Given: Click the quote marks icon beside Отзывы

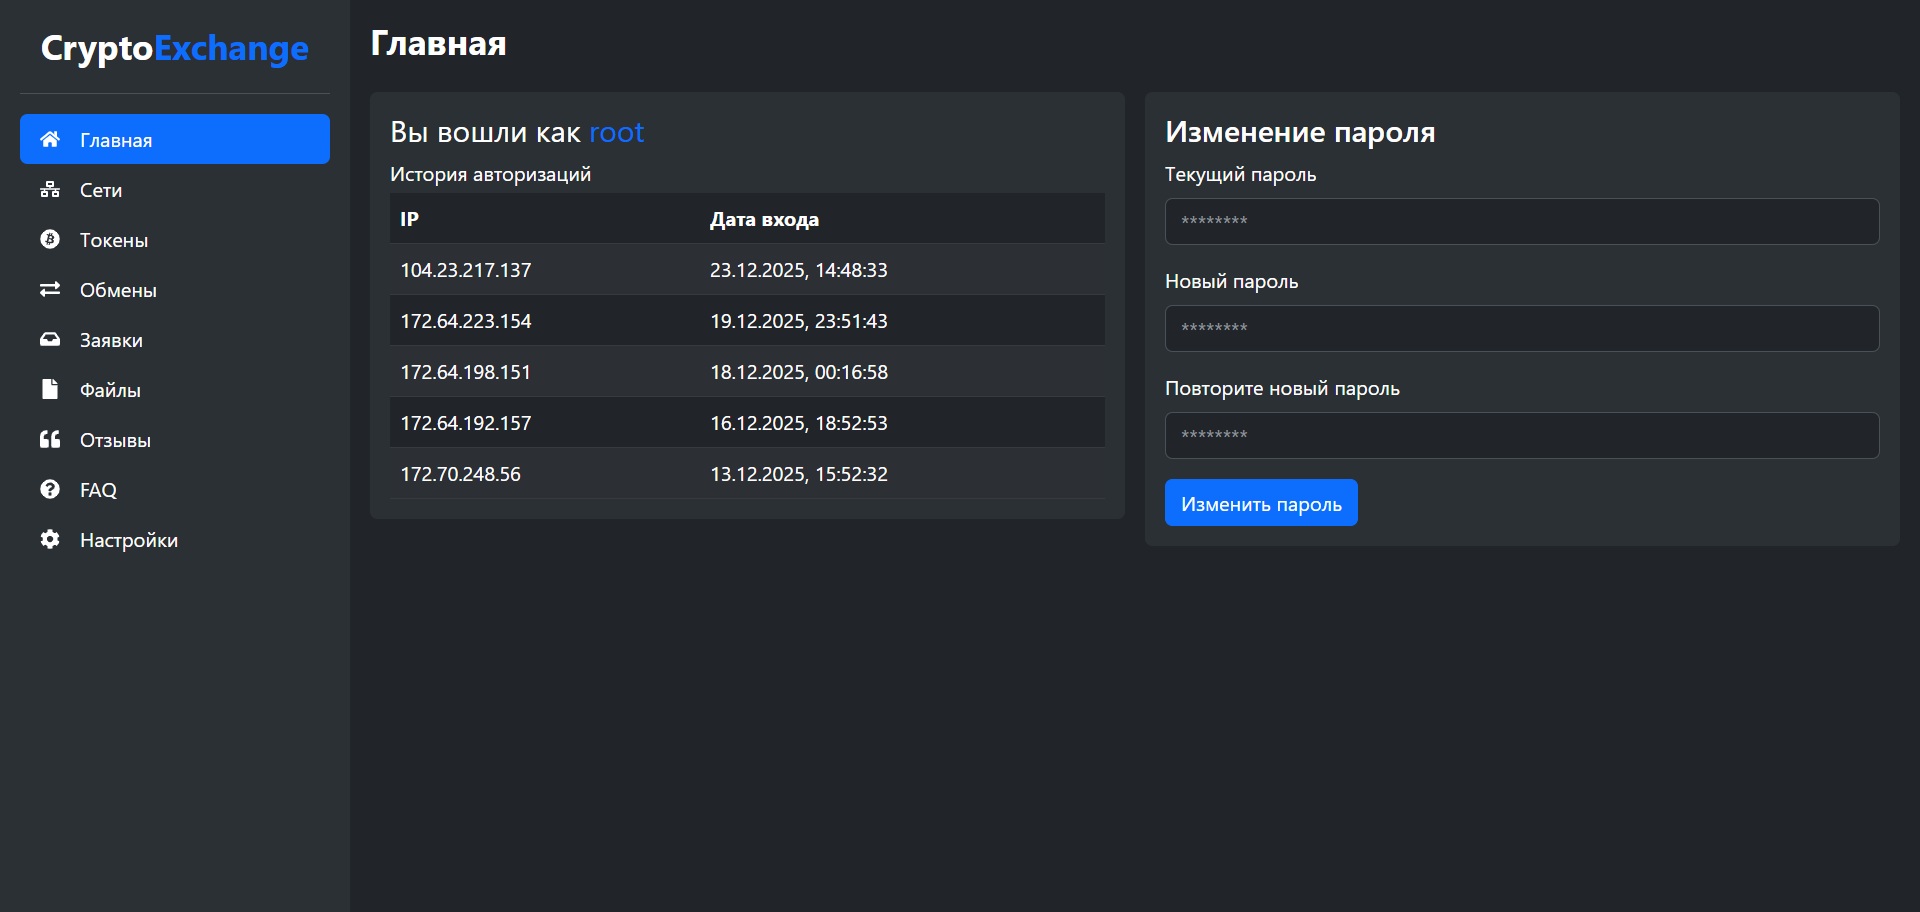Looking at the screenshot, I should [x=50, y=440].
